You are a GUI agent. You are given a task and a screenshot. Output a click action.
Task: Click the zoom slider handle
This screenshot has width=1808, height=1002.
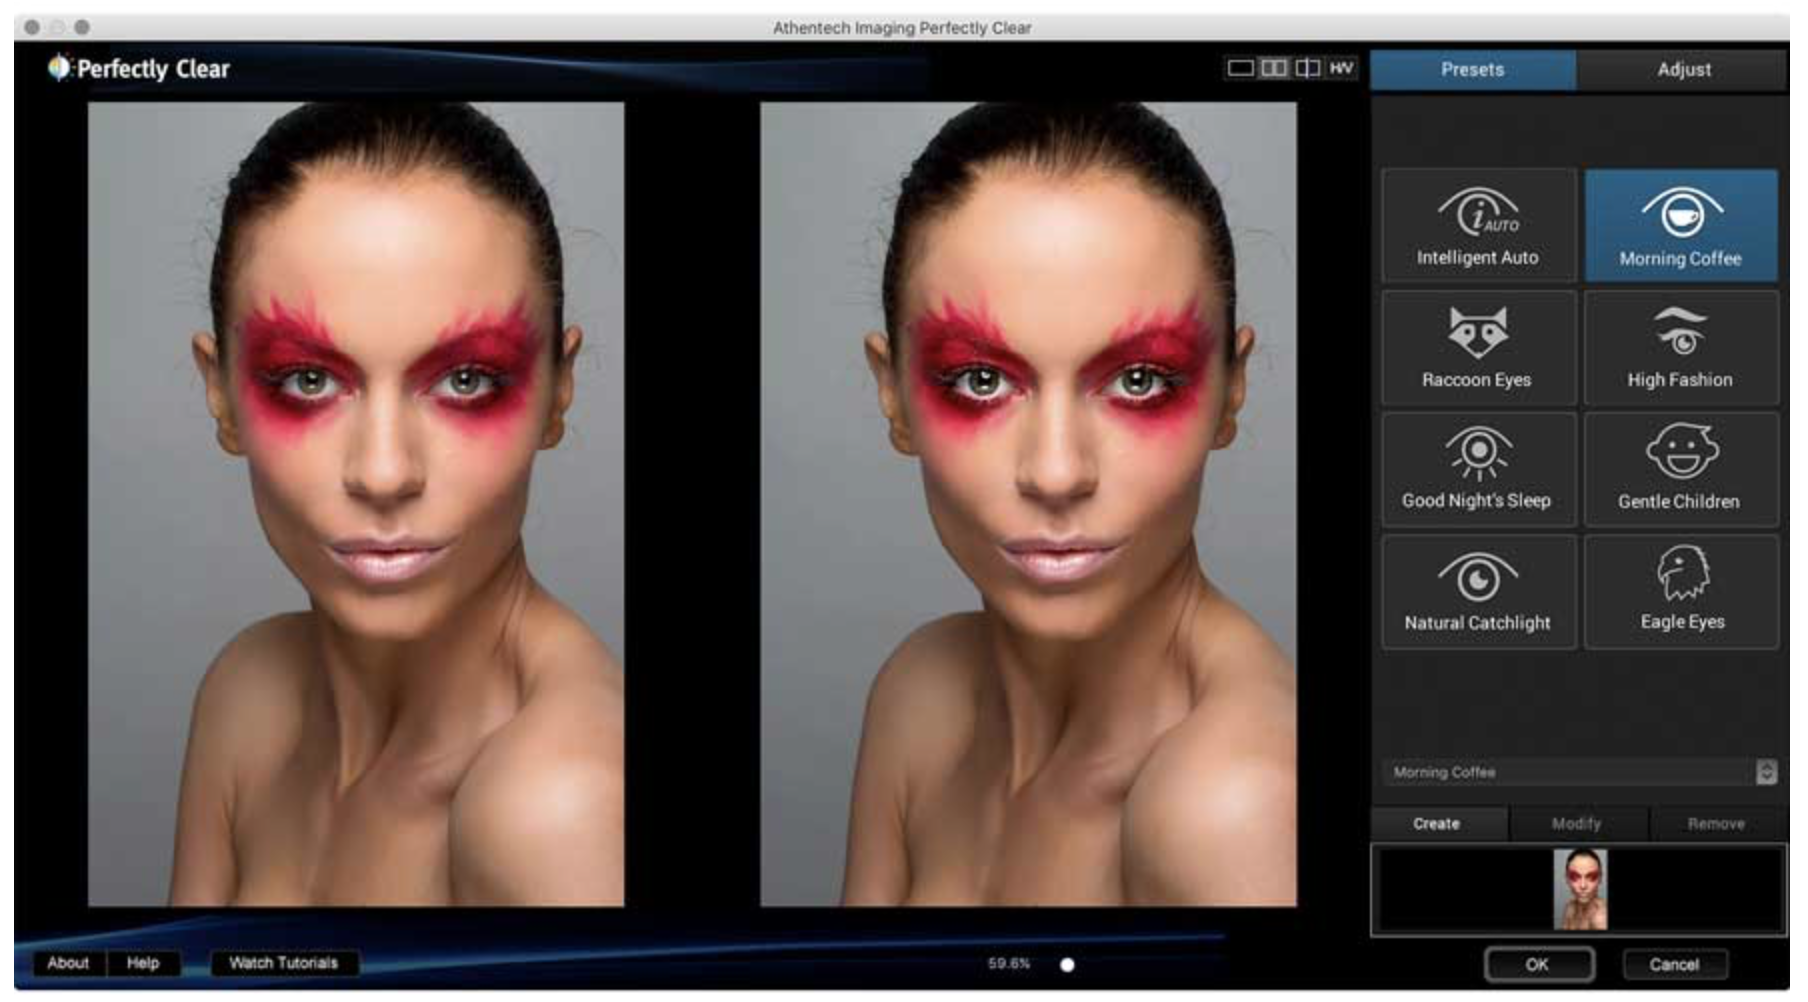pos(1067,965)
